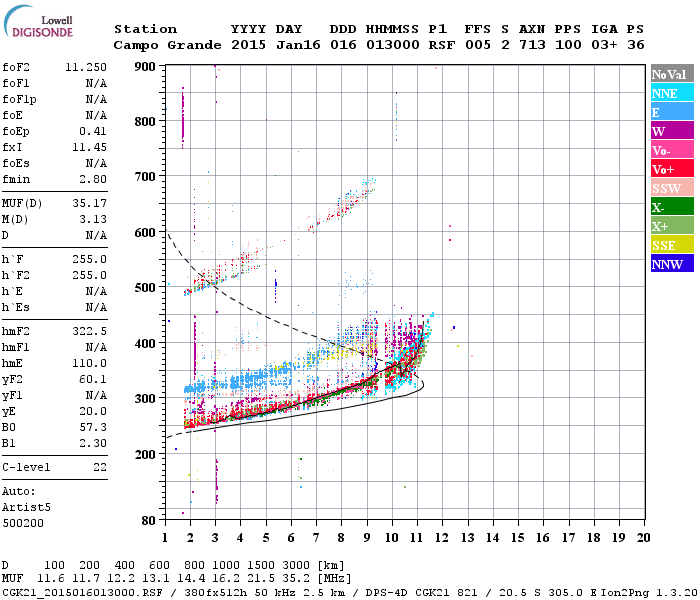700x600 pixels.
Task: Click the RSF program header value
Action: tap(442, 45)
